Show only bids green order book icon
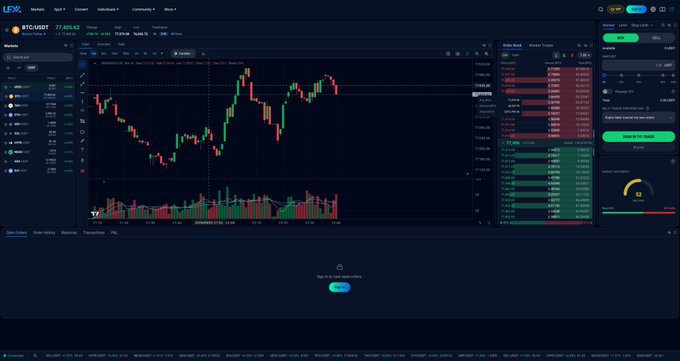 point(564,55)
